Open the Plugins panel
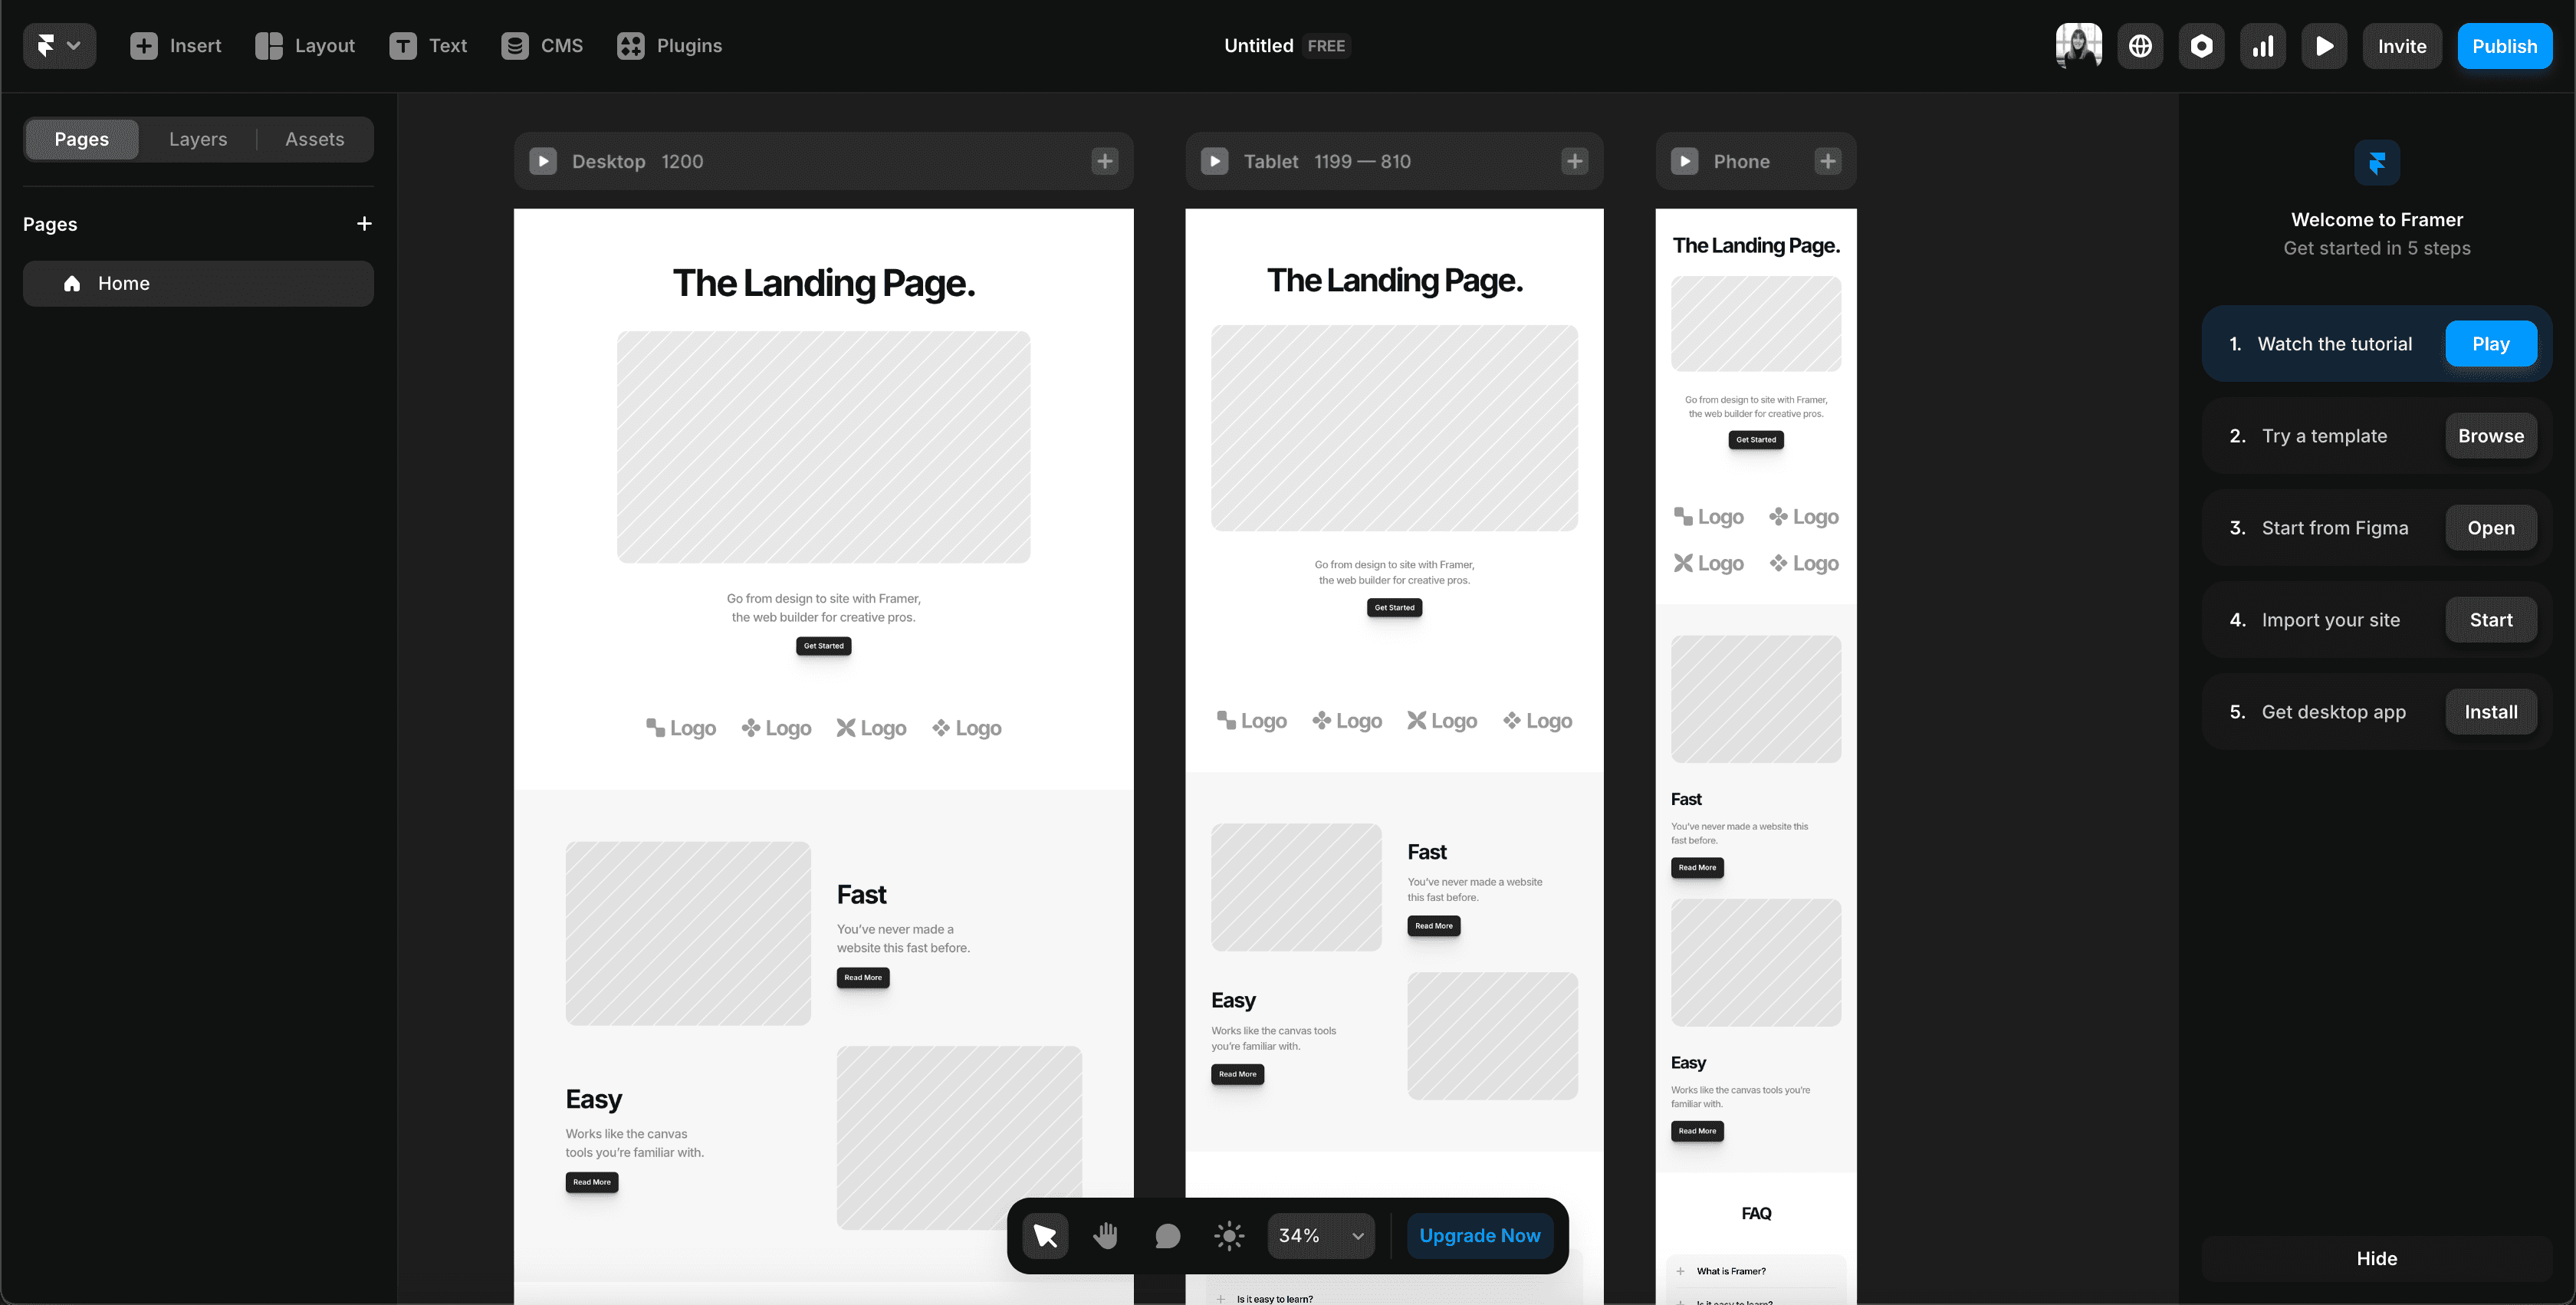 [669, 45]
